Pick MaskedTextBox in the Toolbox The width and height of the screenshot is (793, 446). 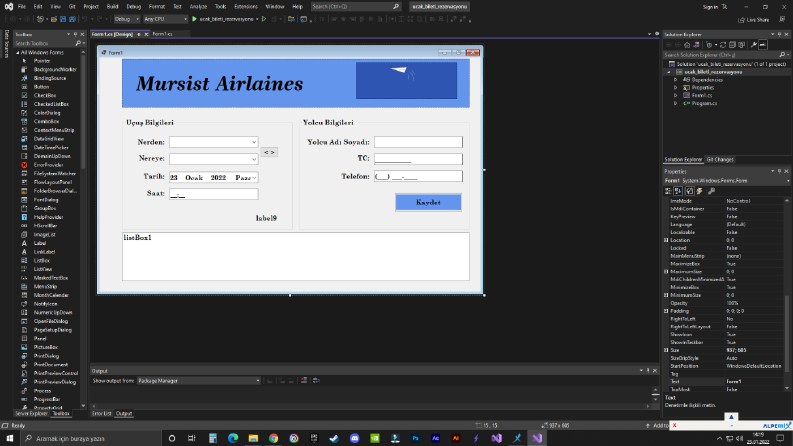click(x=51, y=278)
